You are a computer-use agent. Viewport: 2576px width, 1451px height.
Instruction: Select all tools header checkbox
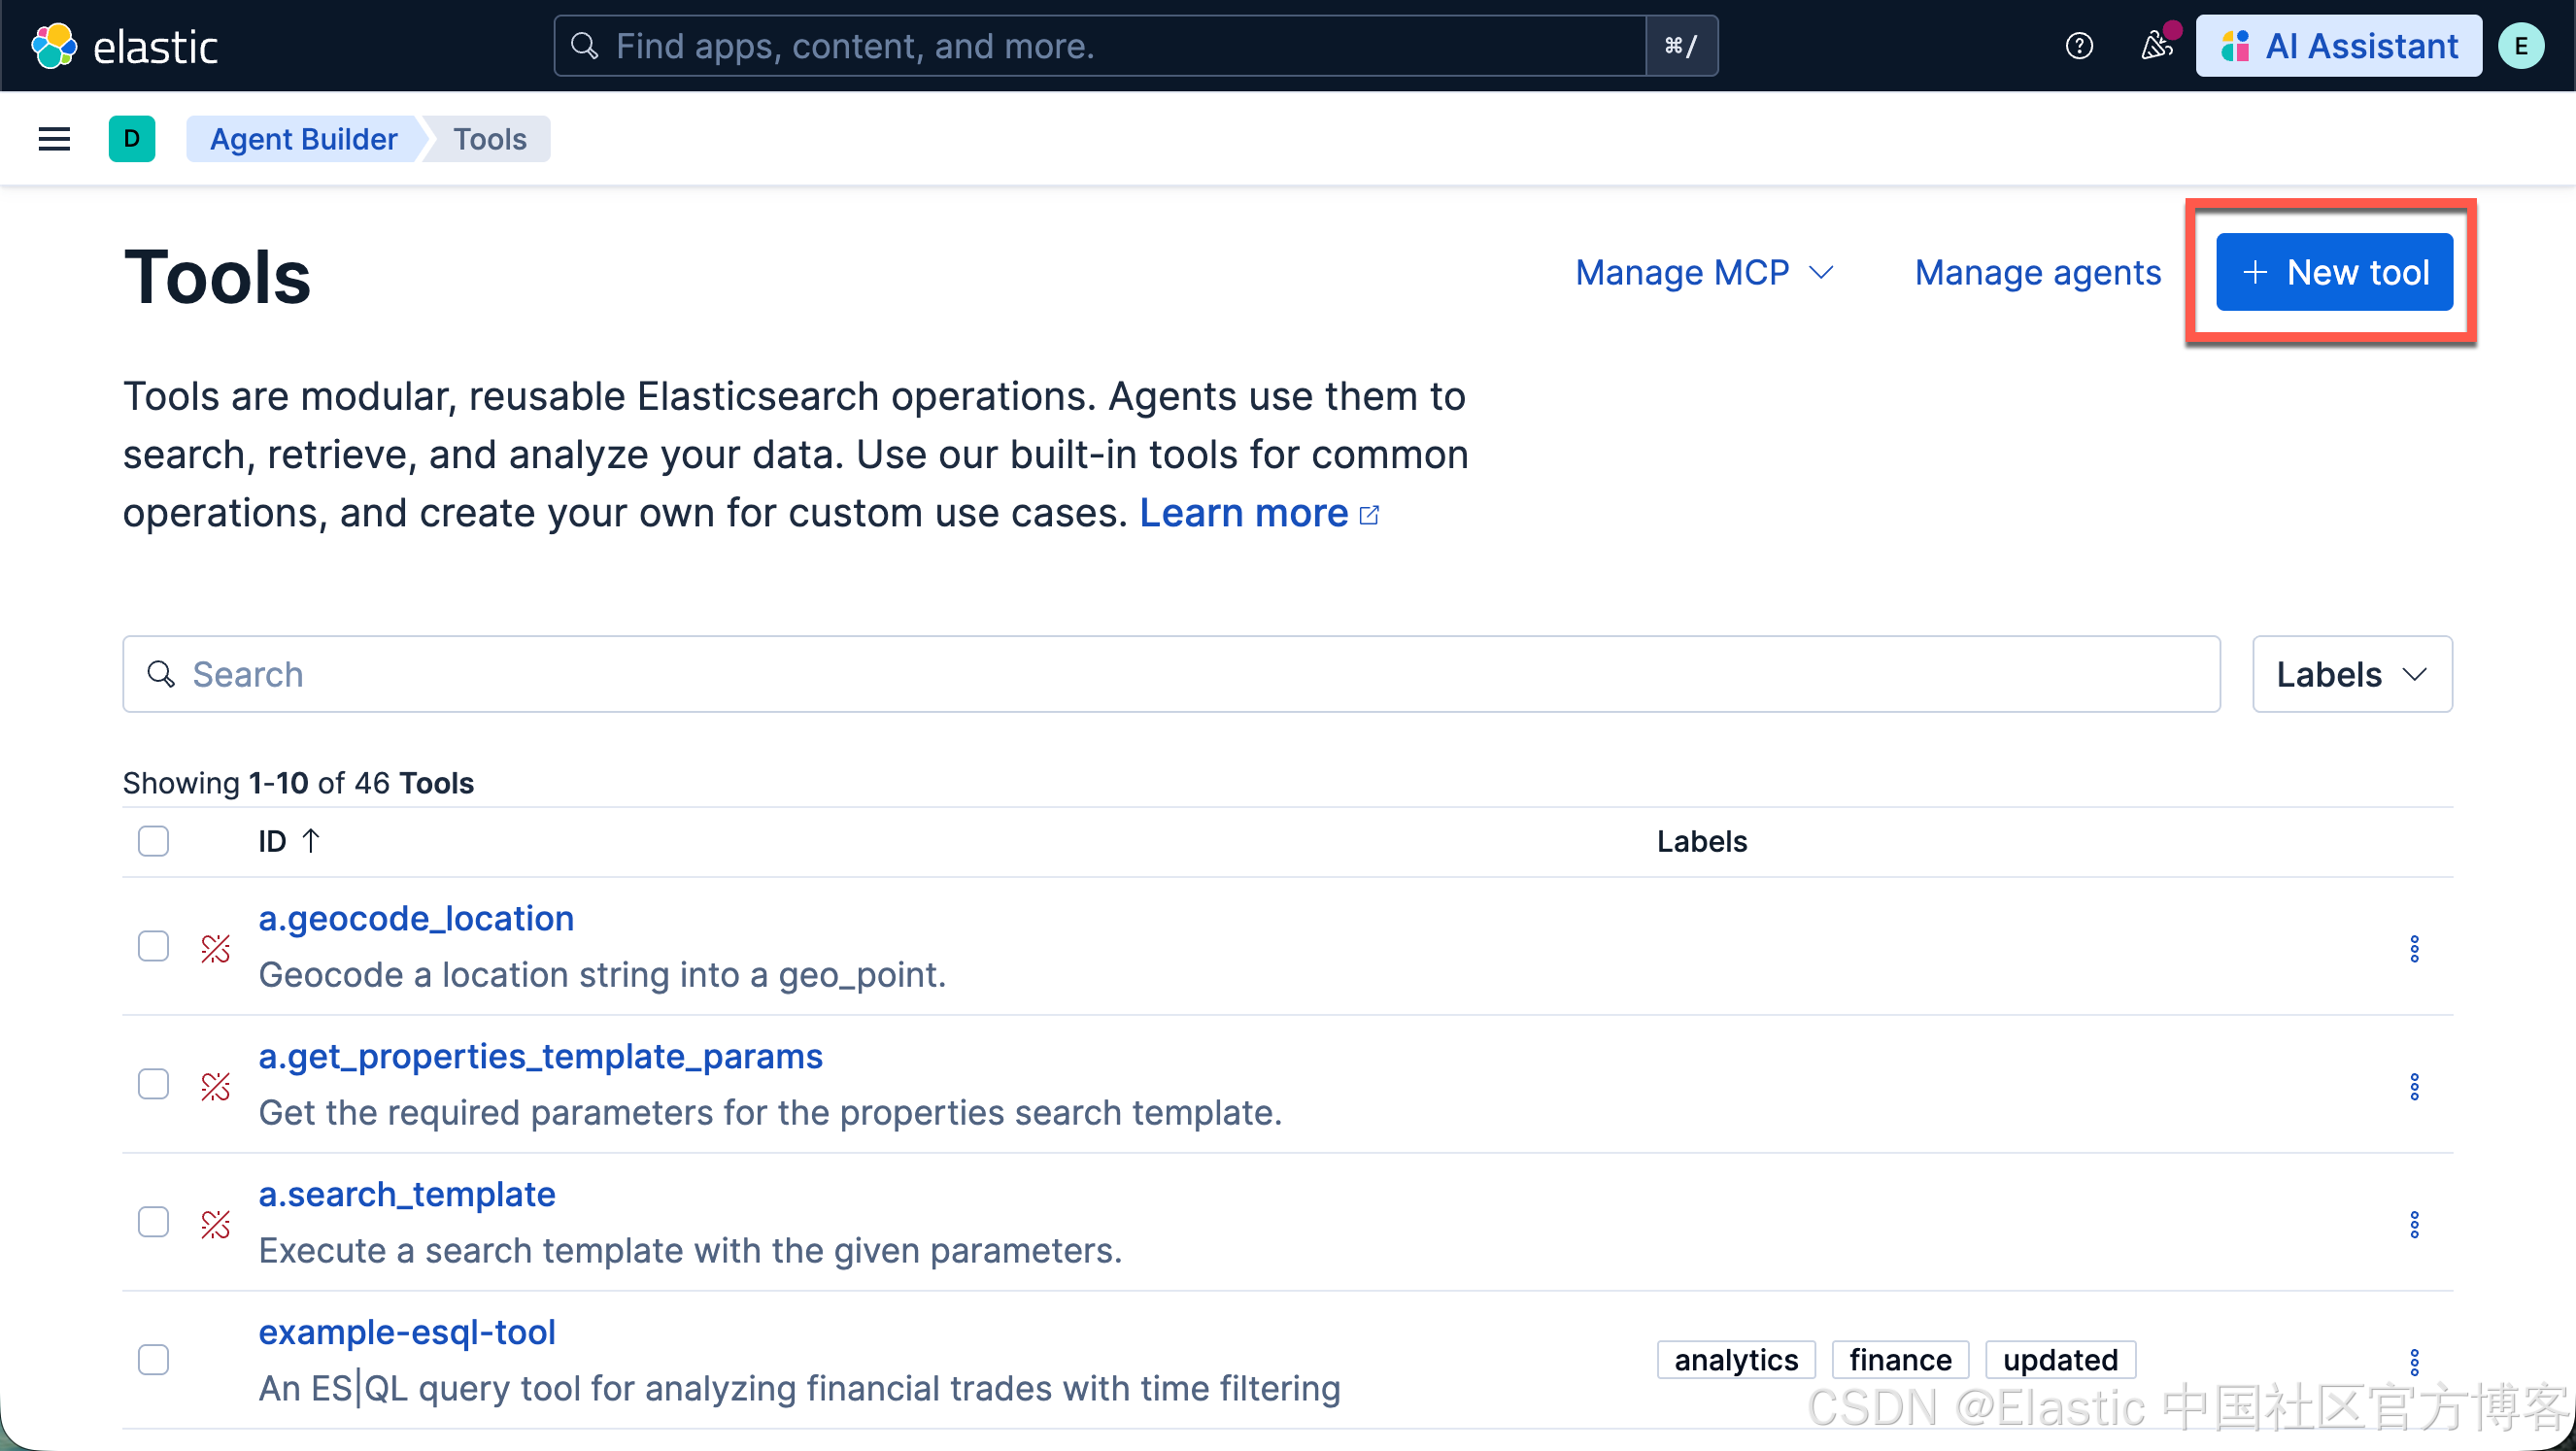(153, 841)
